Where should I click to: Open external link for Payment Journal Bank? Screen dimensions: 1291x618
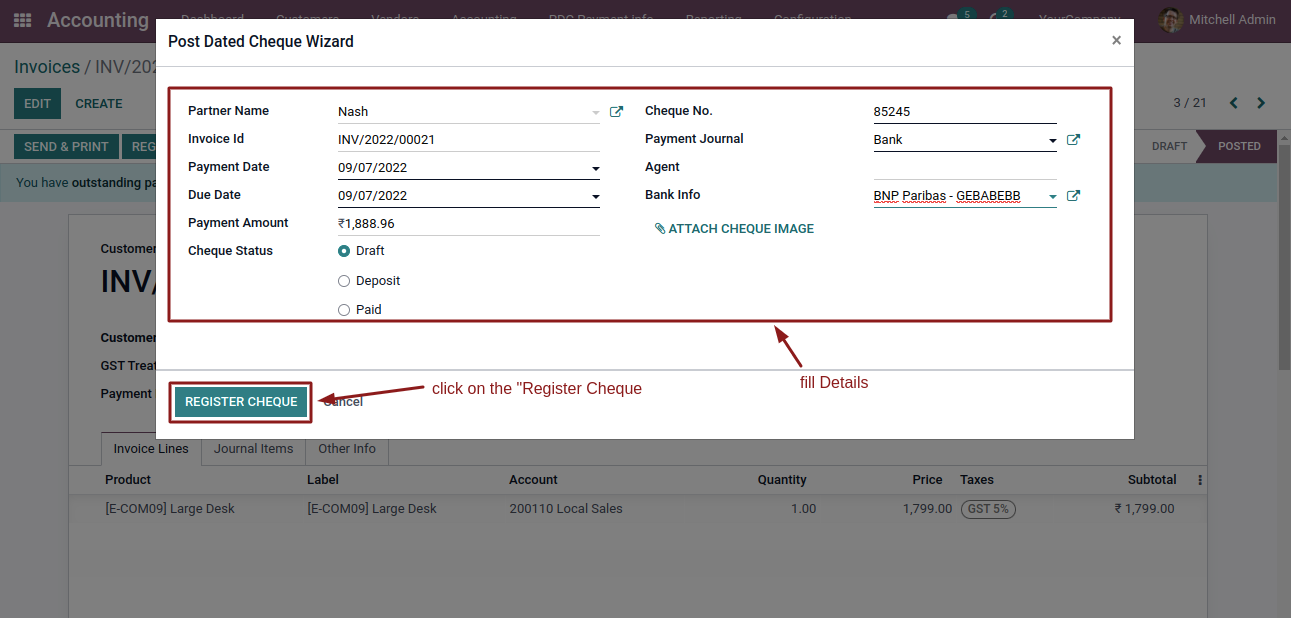point(1073,140)
